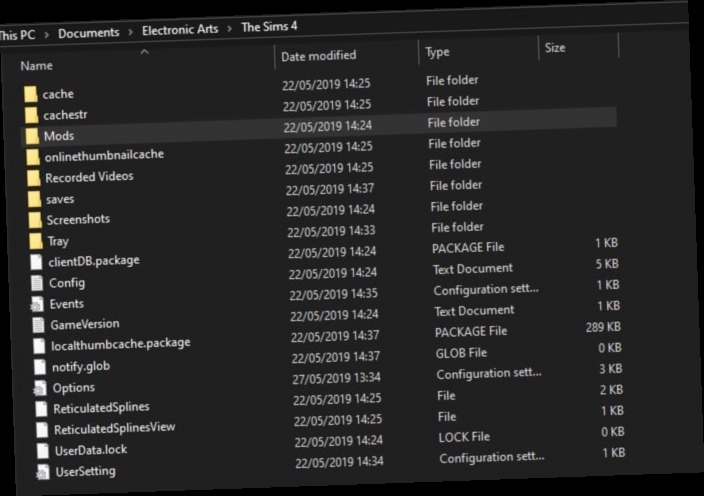Expand chevron after Electronic Arts breadcrumb

(x=230, y=29)
